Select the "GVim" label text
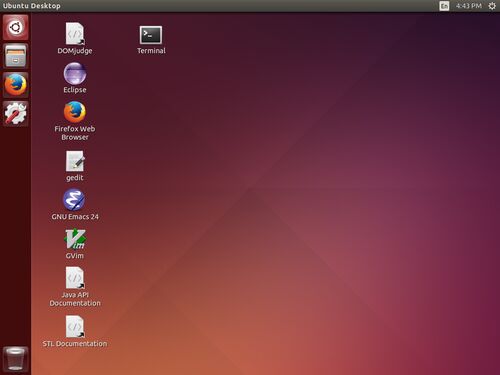 [75, 256]
